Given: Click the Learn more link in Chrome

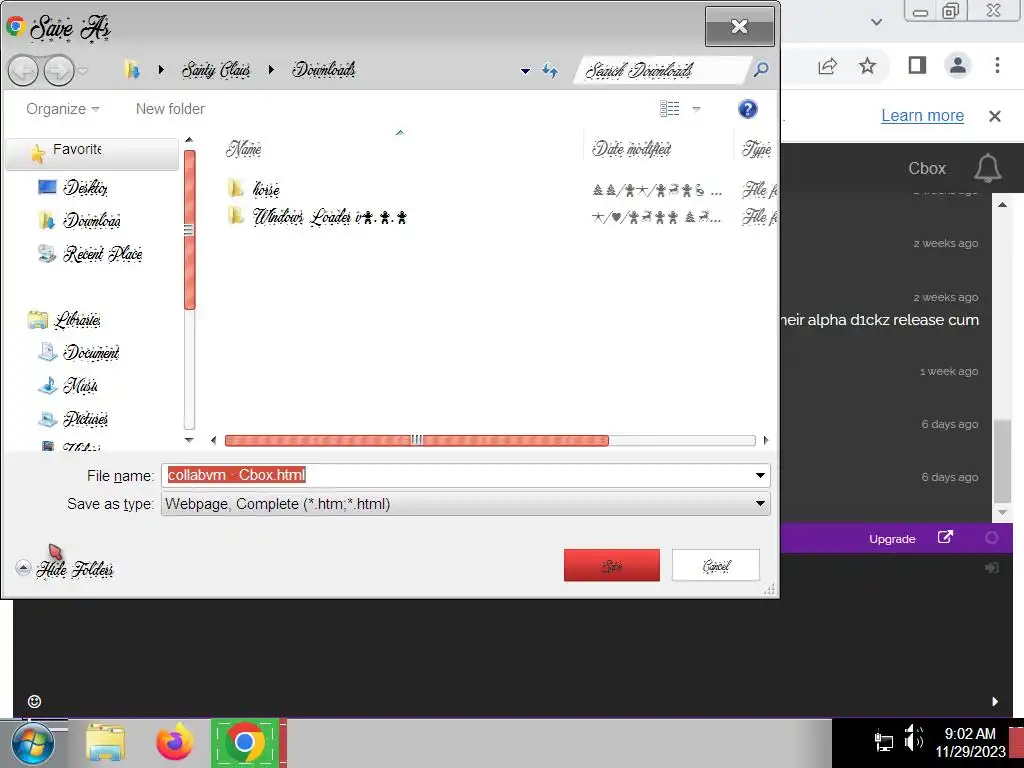Looking at the screenshot, I should (922, 116).
